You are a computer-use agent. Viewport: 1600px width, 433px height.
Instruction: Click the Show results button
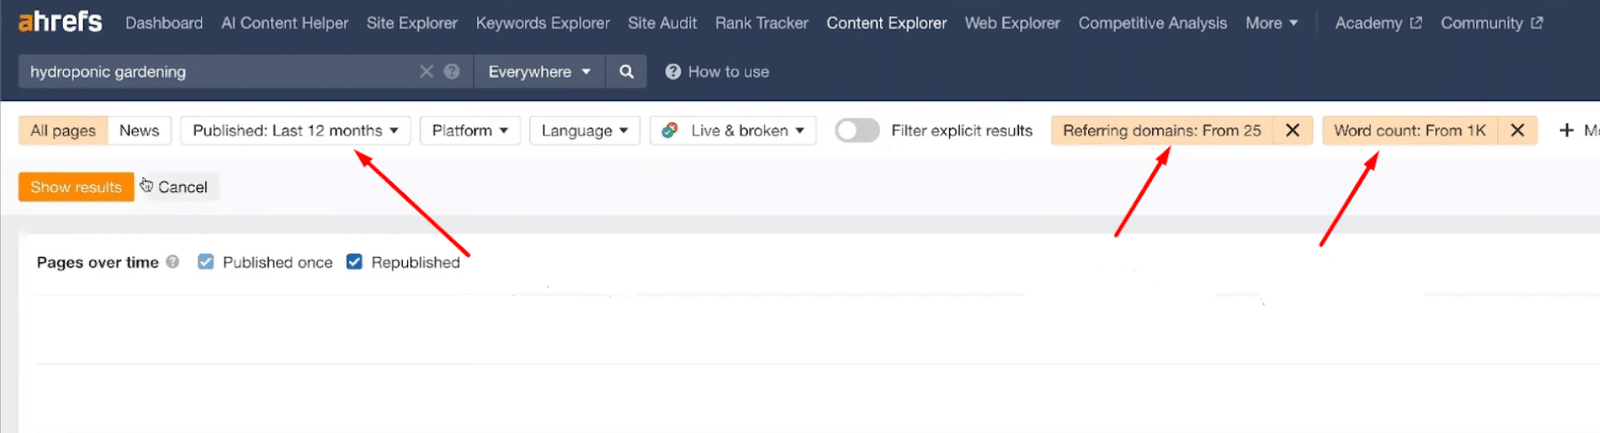[x=76, y=187]
